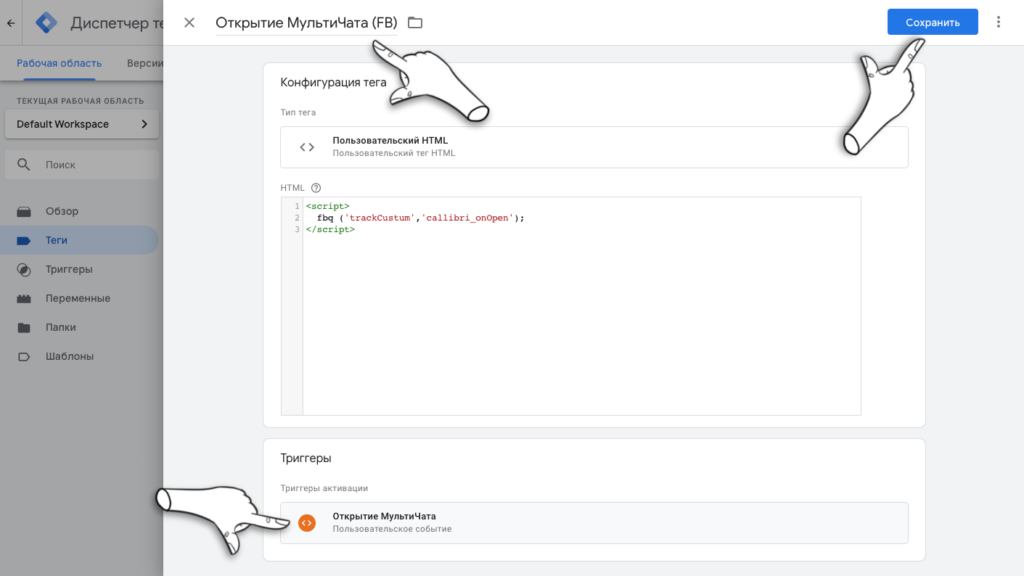Click the search magnifier icon
The image size is (1024, 576).
pyautogui.click(x=24, y=165)
